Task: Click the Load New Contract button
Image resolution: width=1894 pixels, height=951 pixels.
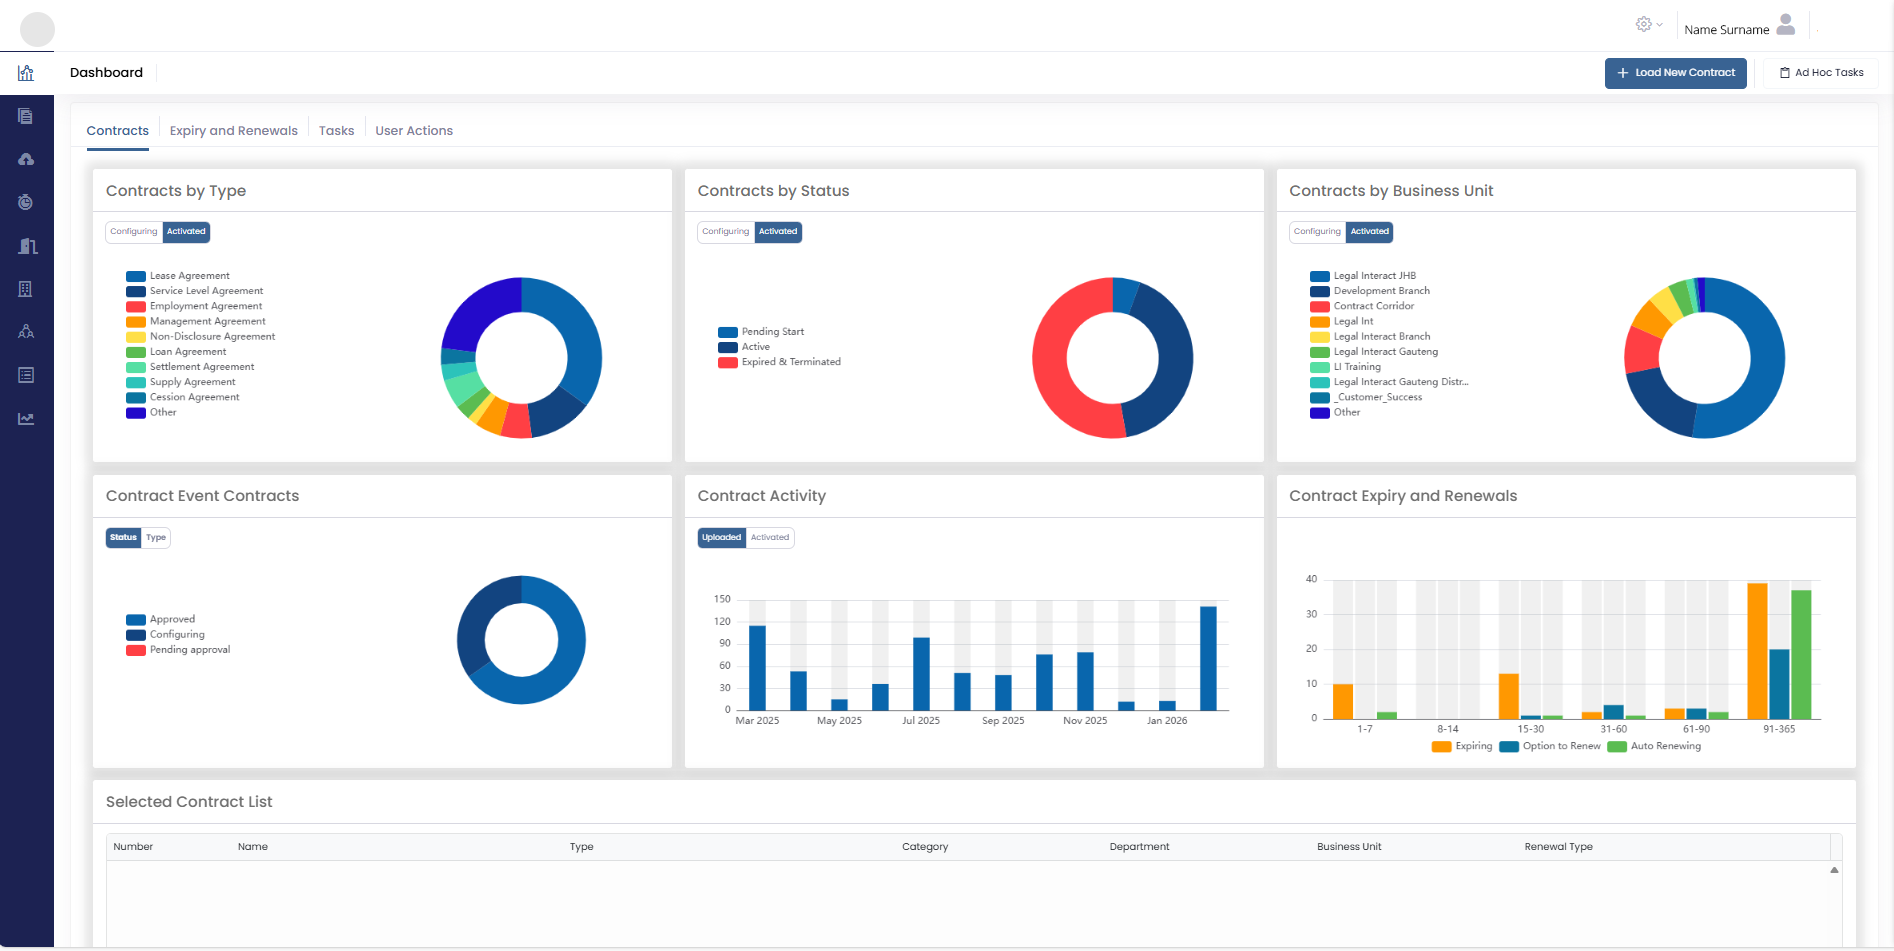Action: click(1675, 73)
